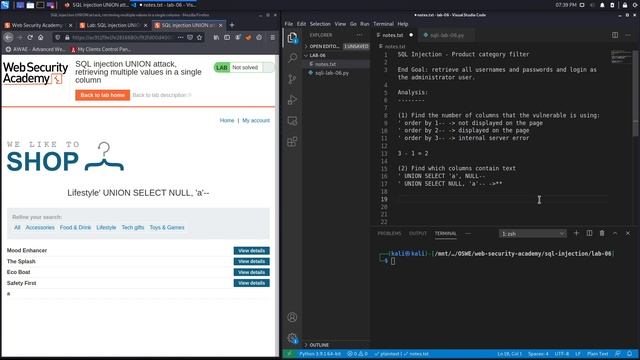The image size is (640, 360).
Task: Select language mode Plain Text
Action: (597, 353)
